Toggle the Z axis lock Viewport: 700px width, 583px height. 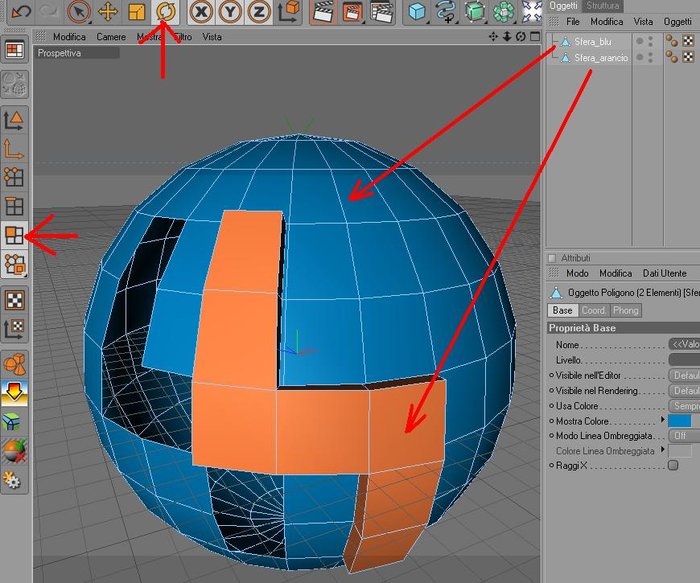[x=259, y=12]
